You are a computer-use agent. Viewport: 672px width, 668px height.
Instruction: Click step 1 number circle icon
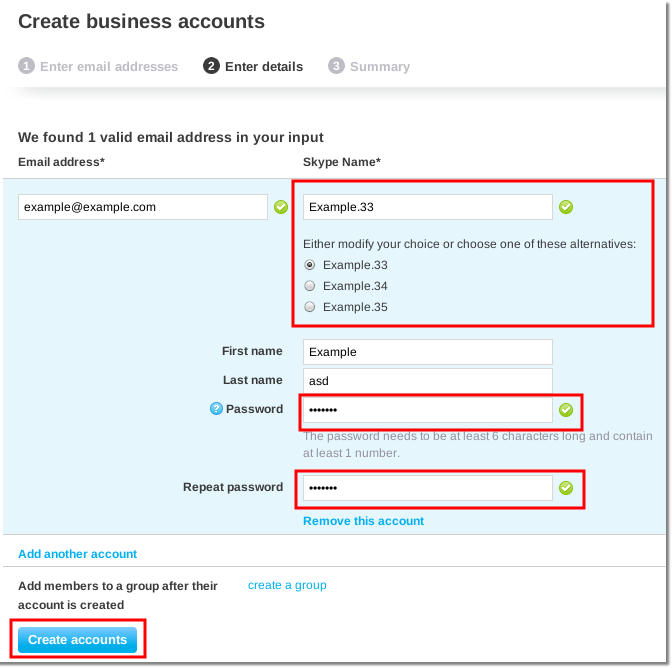coord(26,66)
